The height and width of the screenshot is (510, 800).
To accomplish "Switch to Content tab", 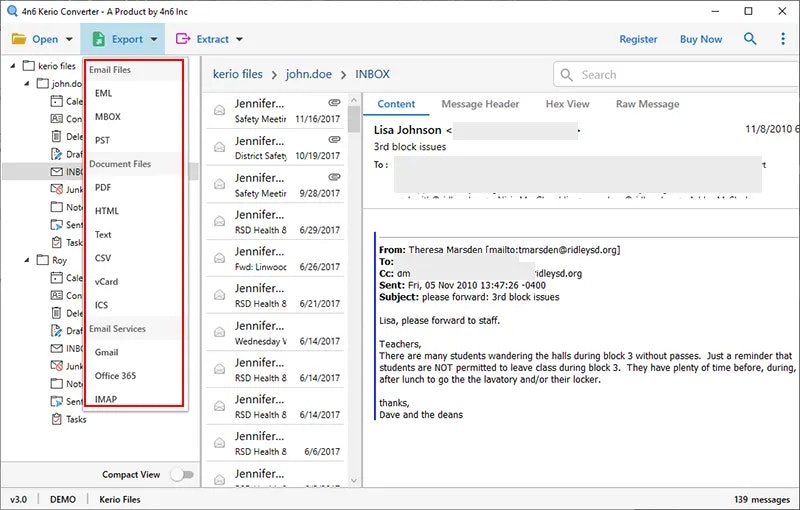I will click(396, 104).
